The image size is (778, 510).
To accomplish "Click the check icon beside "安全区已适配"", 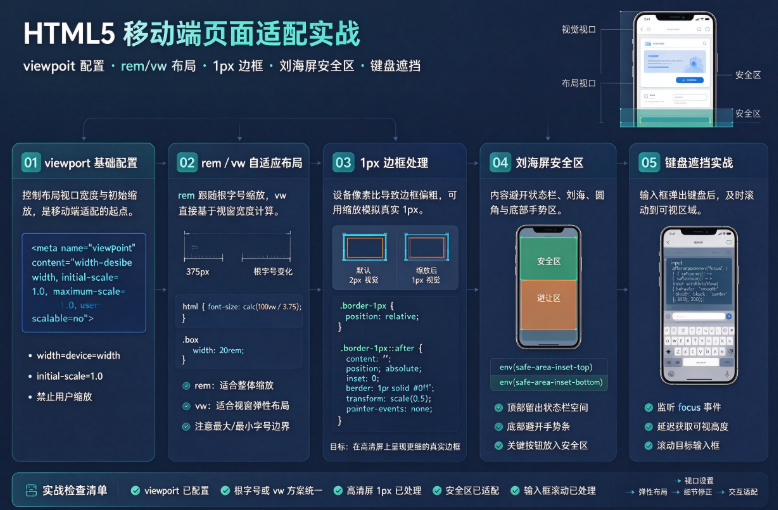I will coord(437,491).
